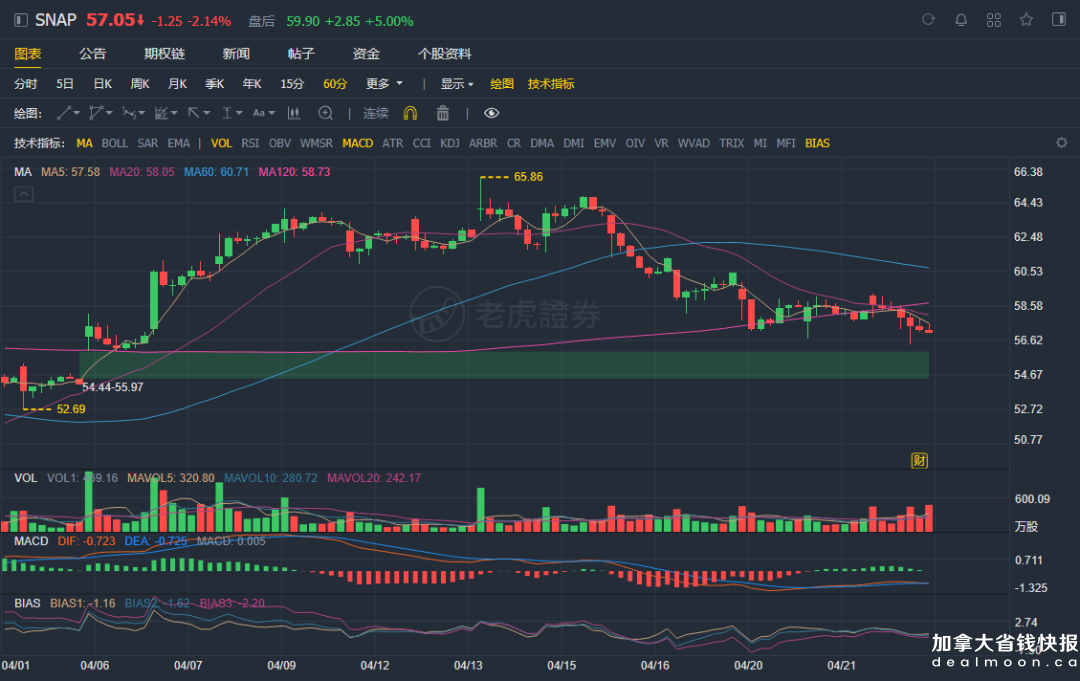The height and width of the screenshot is (681, 1080).
Task: Turn on the RSI indicator
Action: click(250, 143)
